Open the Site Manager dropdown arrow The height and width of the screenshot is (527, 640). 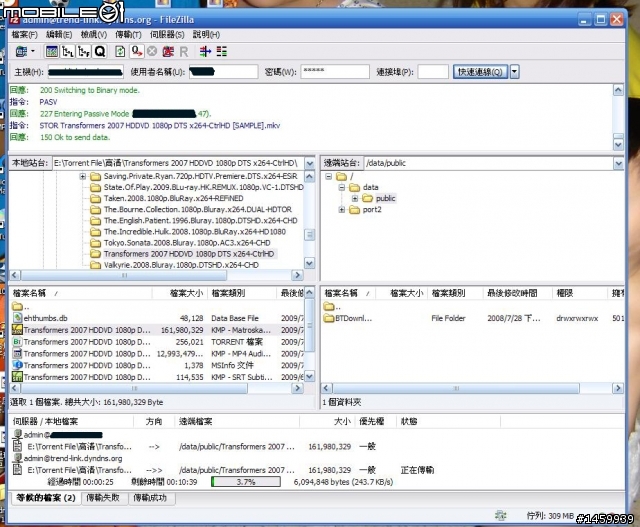coord(33,51)
